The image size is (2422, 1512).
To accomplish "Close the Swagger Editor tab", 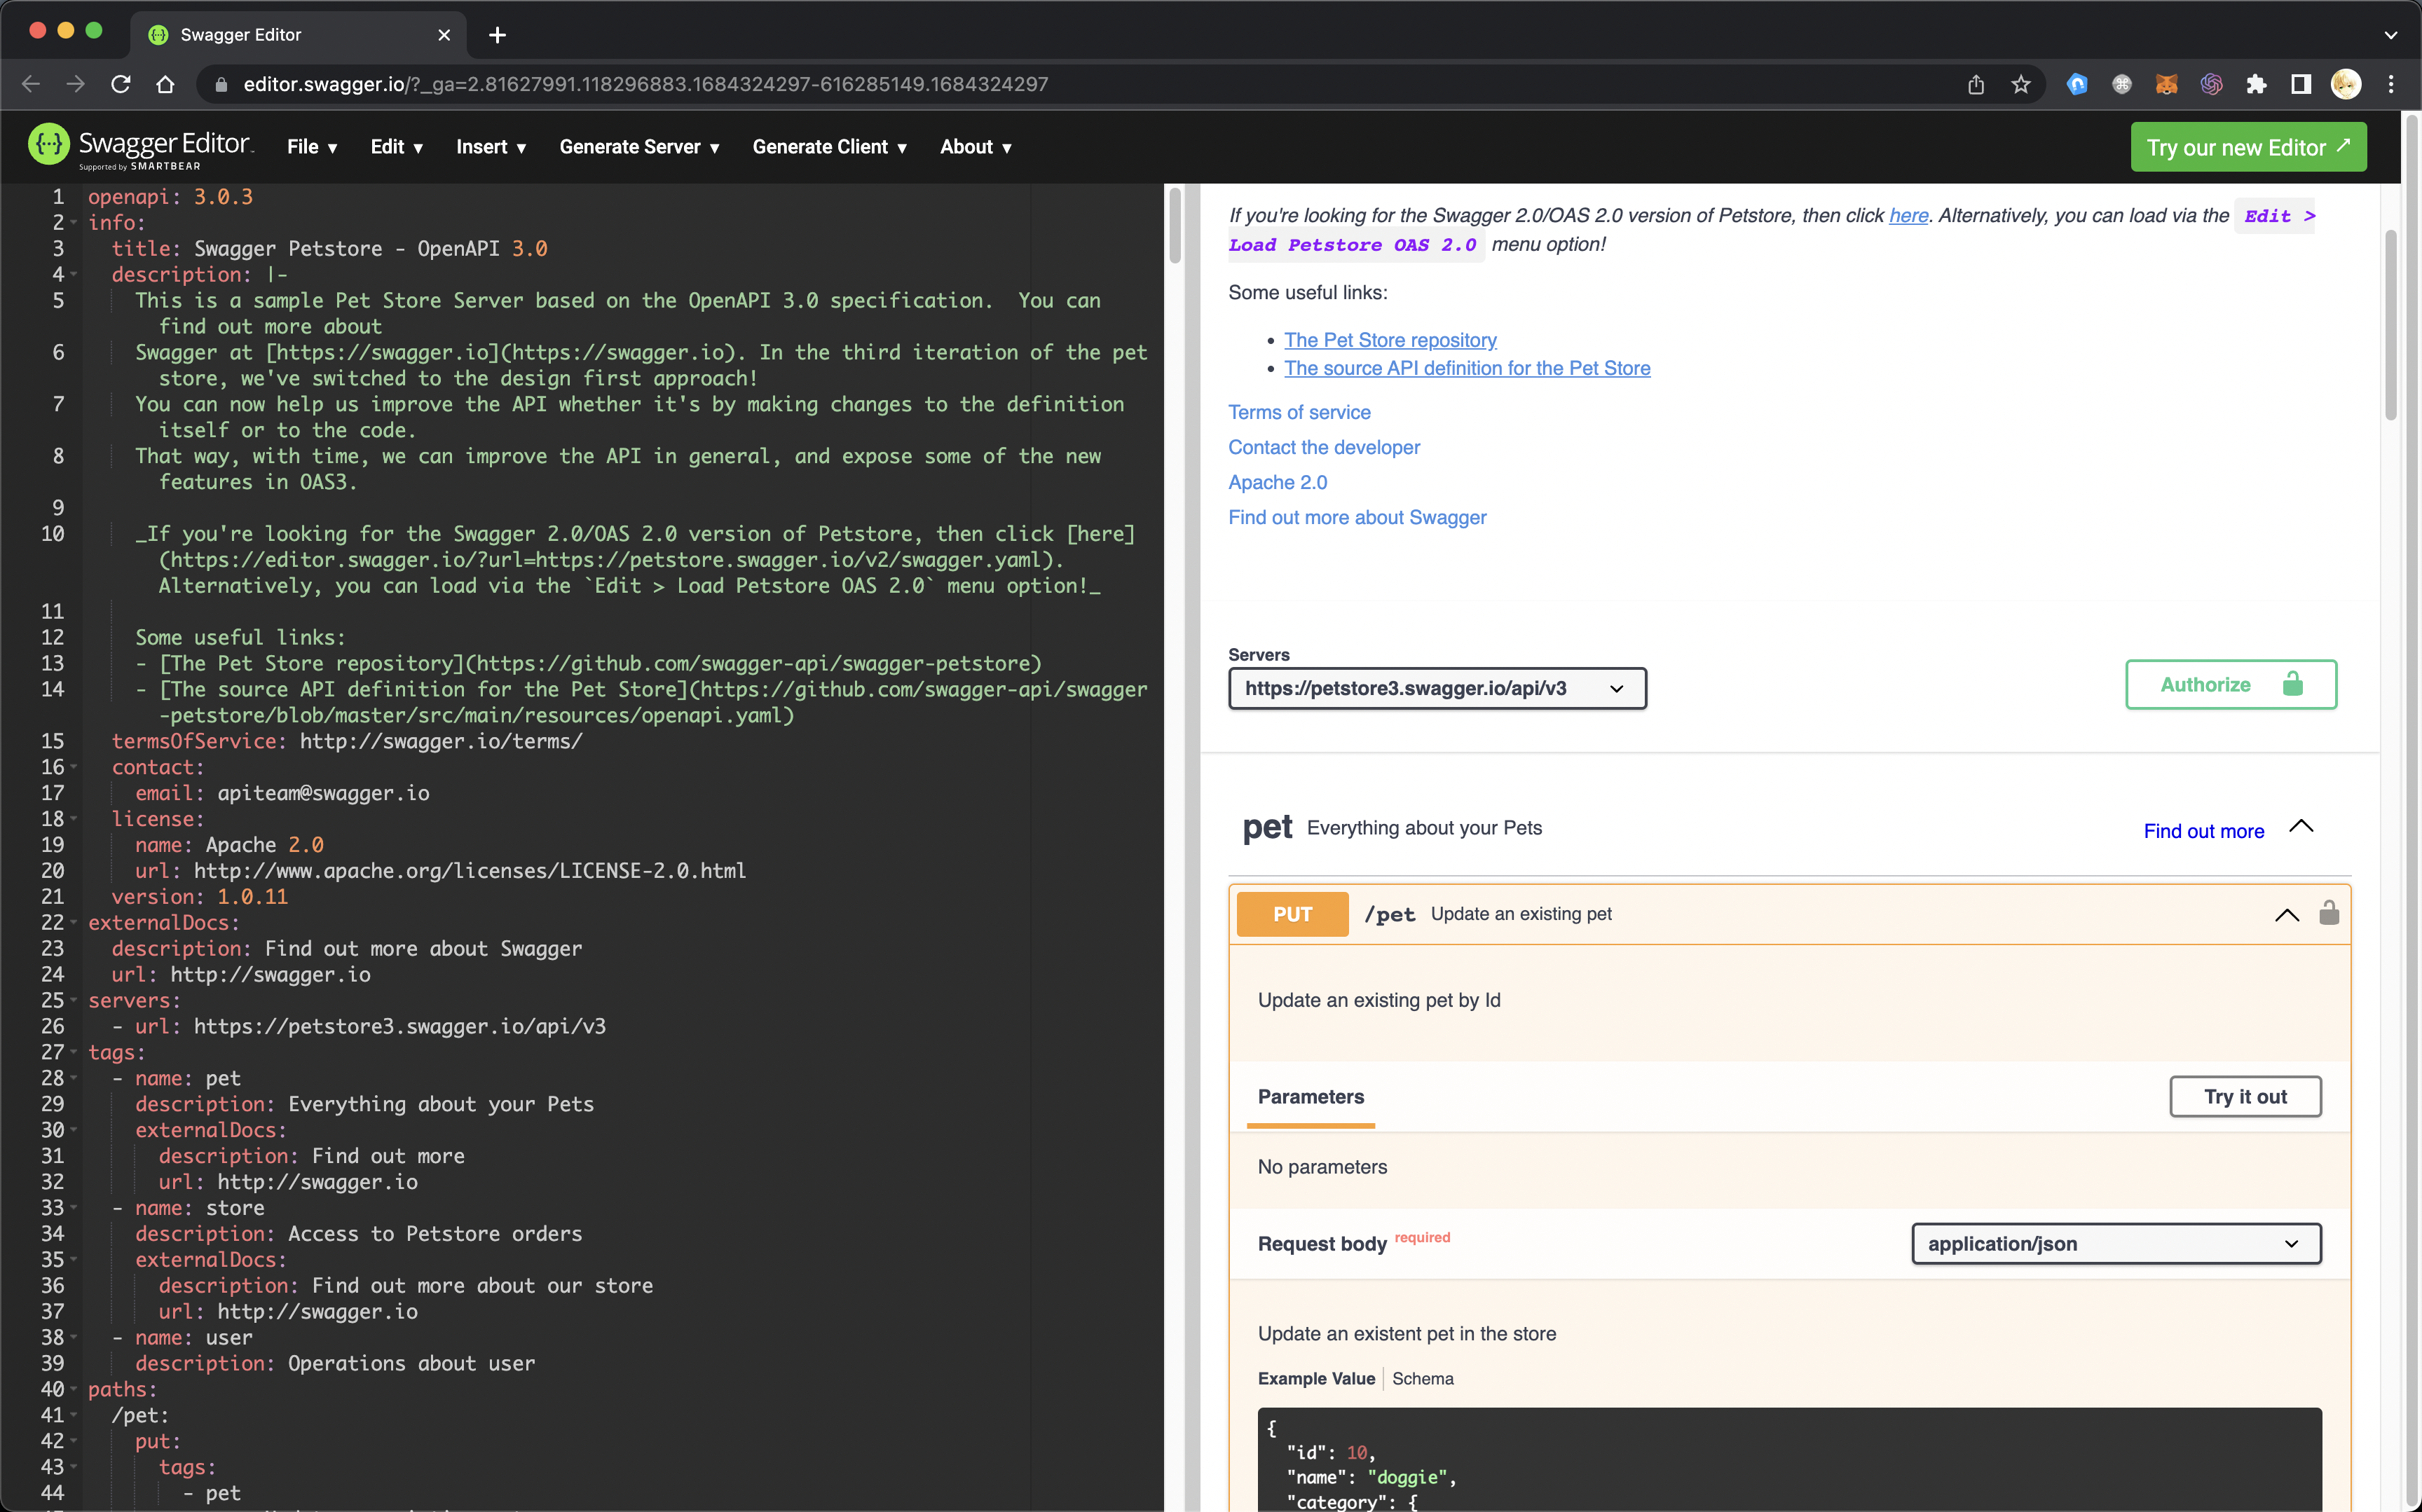I will 444,35.
